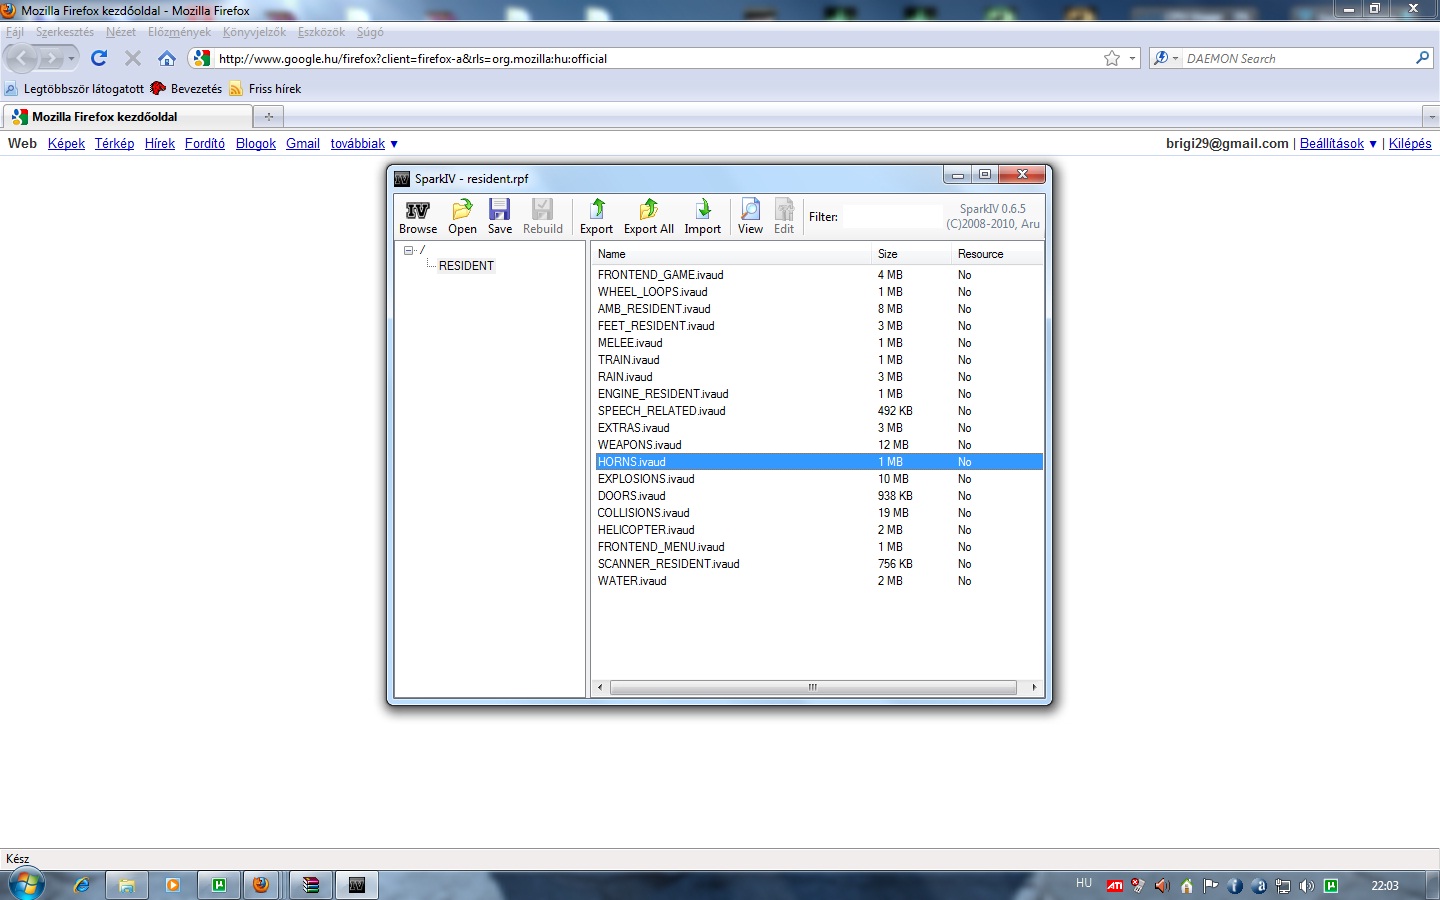Export the selected file with Export icon
Screen dimensions: 1440x900
597,217
